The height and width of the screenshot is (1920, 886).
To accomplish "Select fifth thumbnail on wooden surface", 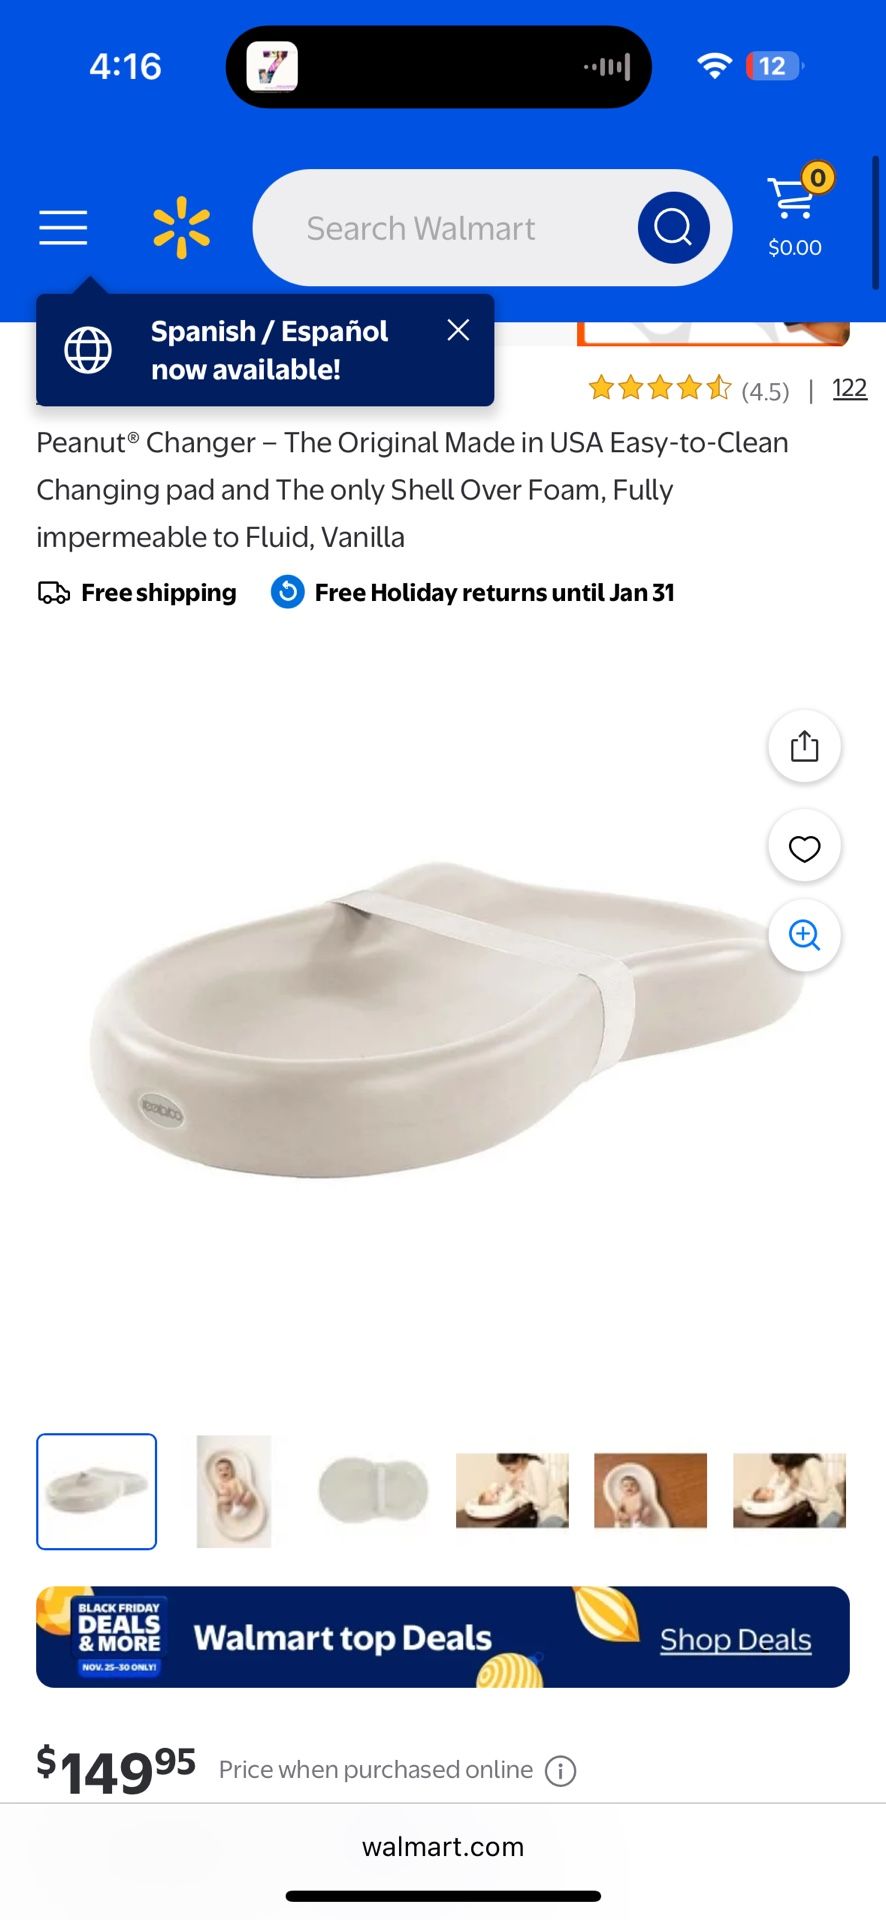I will coord(650,1491).
